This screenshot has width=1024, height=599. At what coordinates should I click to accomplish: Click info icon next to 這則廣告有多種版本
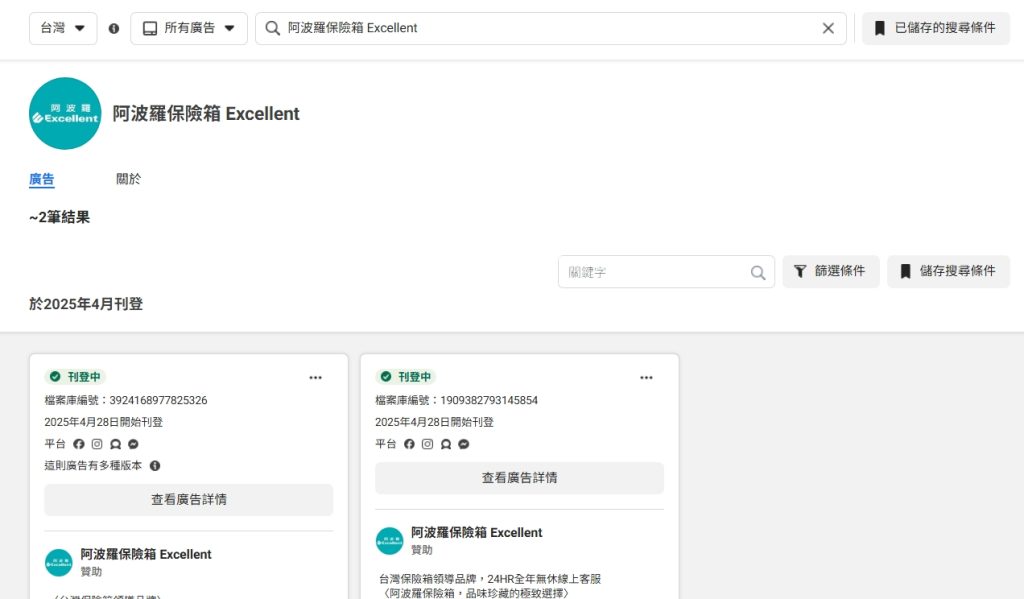(155, 466)
